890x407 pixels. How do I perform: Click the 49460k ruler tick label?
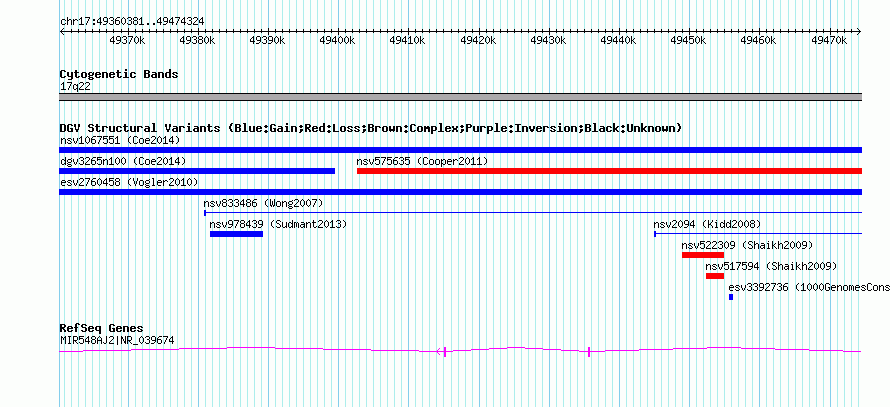[x=759, y=40]
